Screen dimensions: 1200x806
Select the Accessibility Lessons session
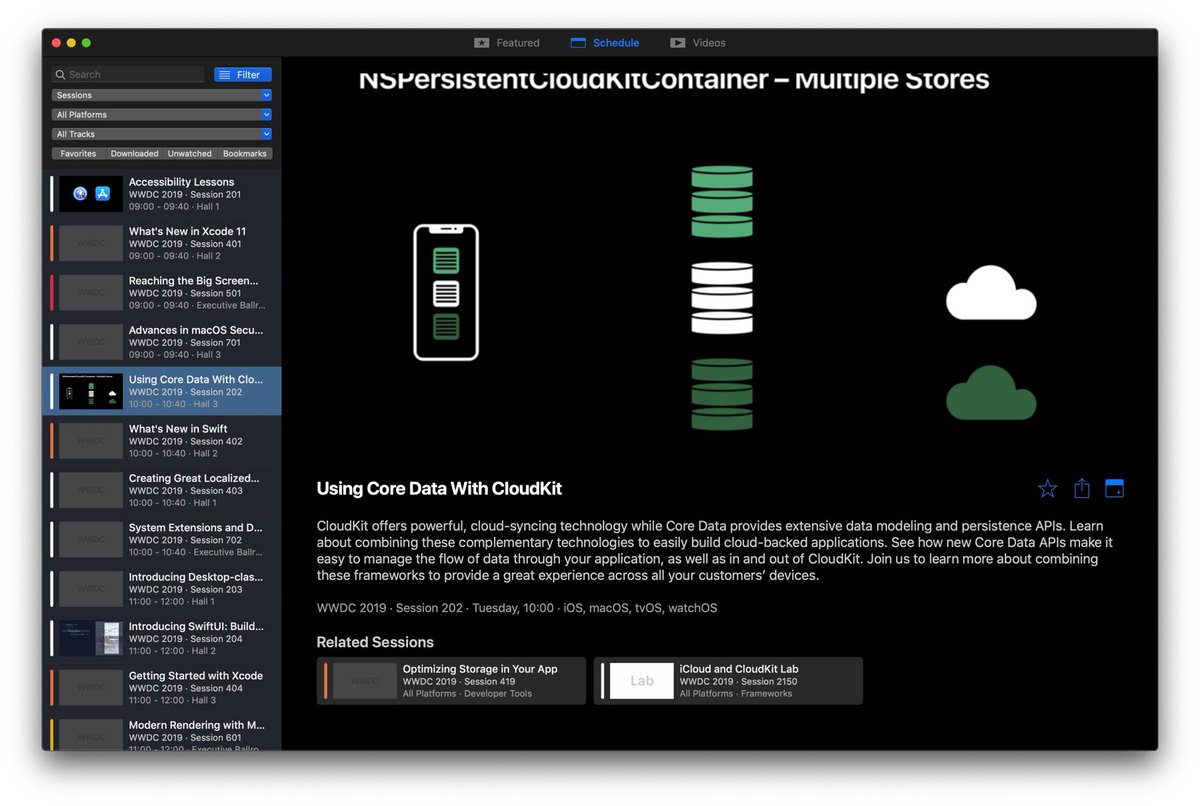point(163,194)
